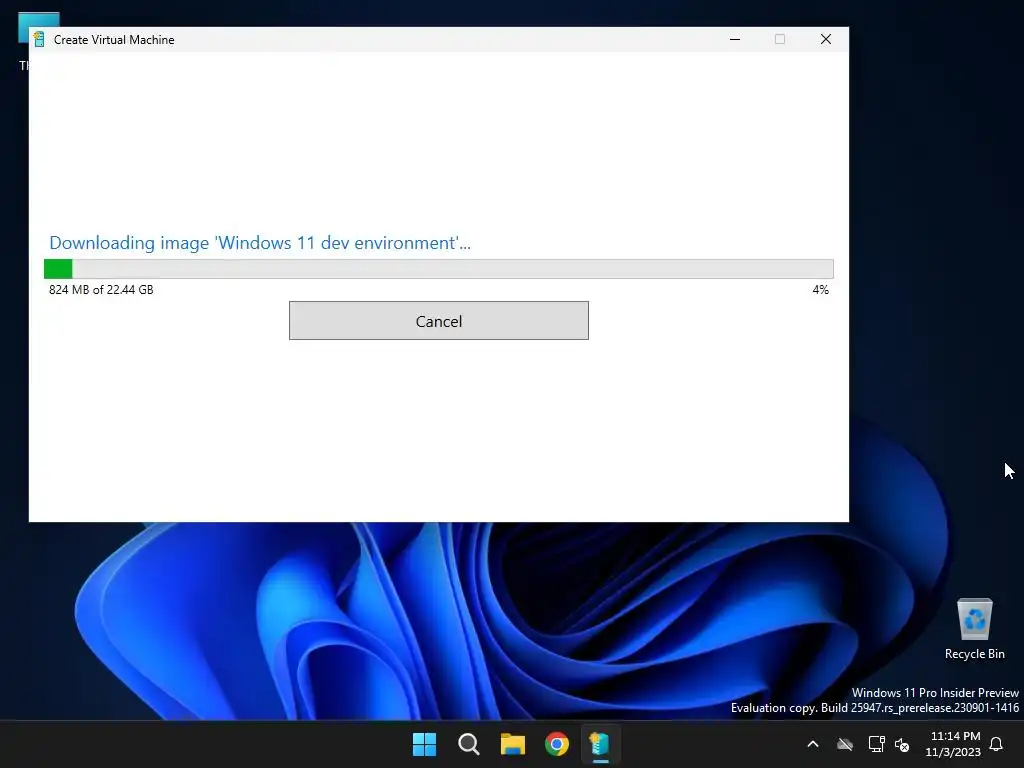Open the Recycle Bin desktop icon

(974, 628)
